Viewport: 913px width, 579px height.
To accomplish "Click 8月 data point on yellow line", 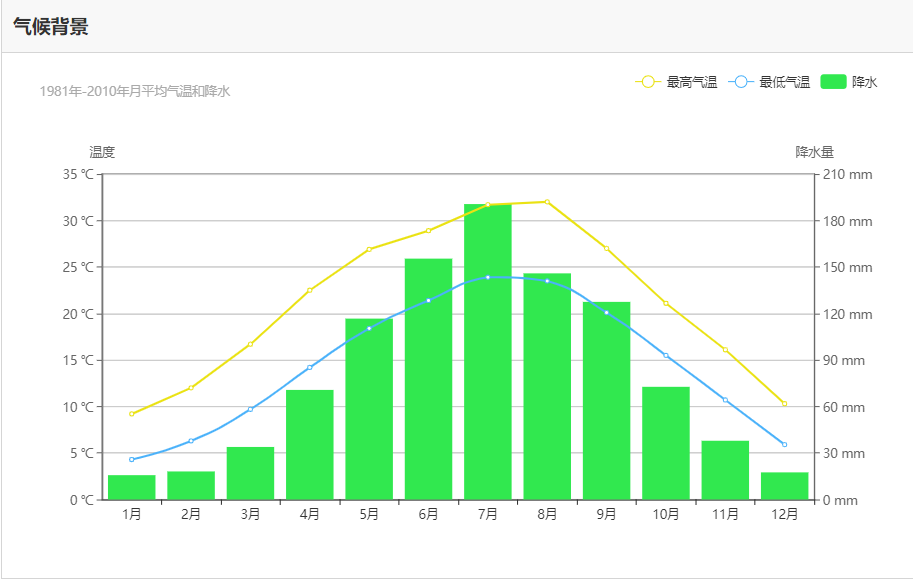I will pyautogui.click(x=547, y=202).
